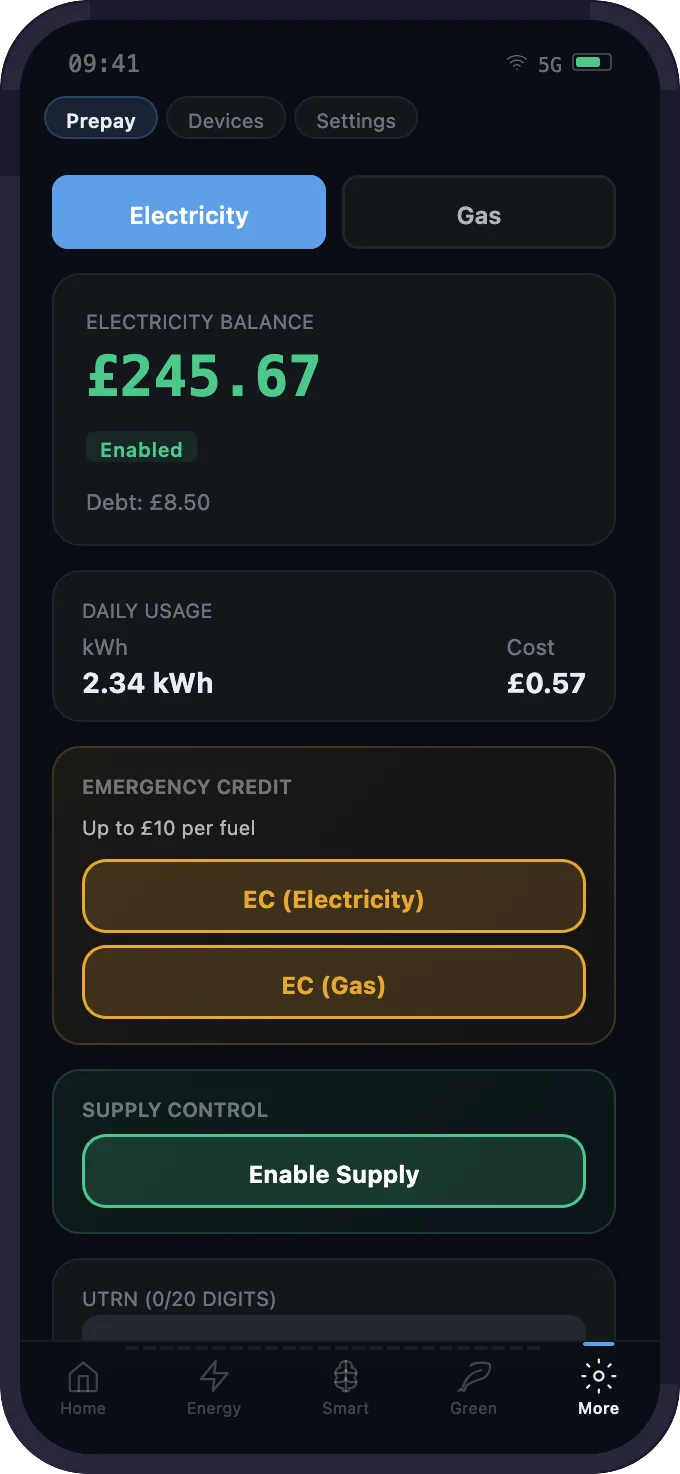Viewport: 680px width, 1474px height.
Task: Select the Smart brain icon
Action: coord(346,1378)
